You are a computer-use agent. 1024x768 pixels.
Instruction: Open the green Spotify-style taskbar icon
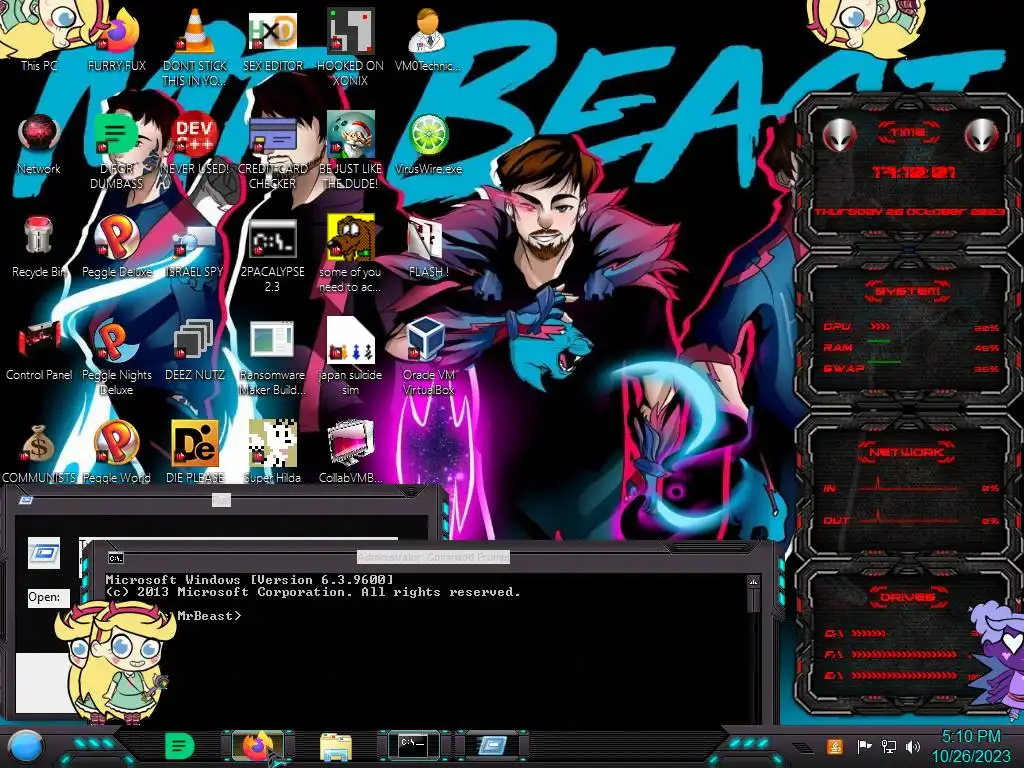[x=180, y=746]
